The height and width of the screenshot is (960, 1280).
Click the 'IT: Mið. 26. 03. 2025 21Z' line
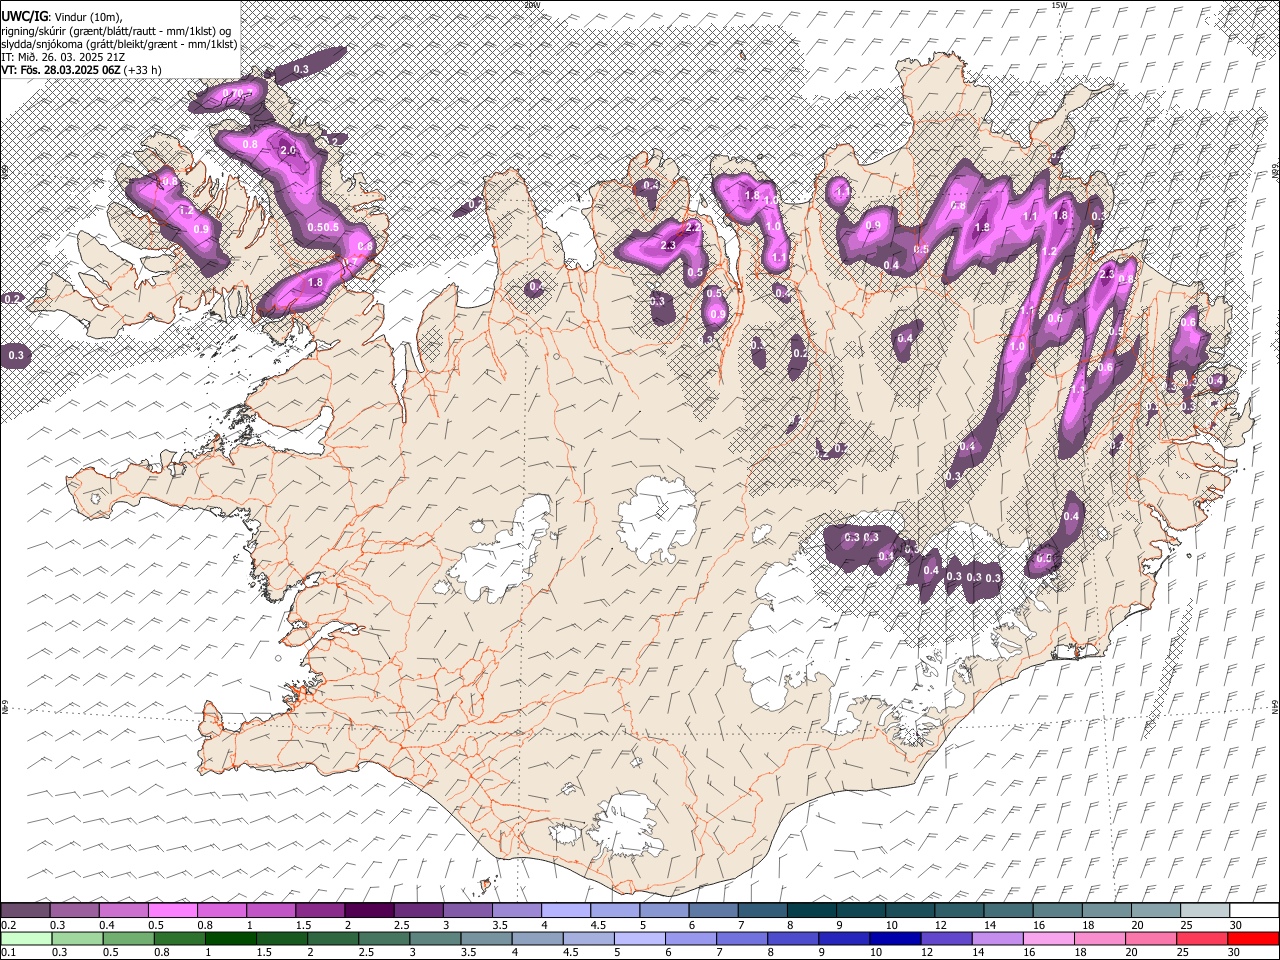63,57
